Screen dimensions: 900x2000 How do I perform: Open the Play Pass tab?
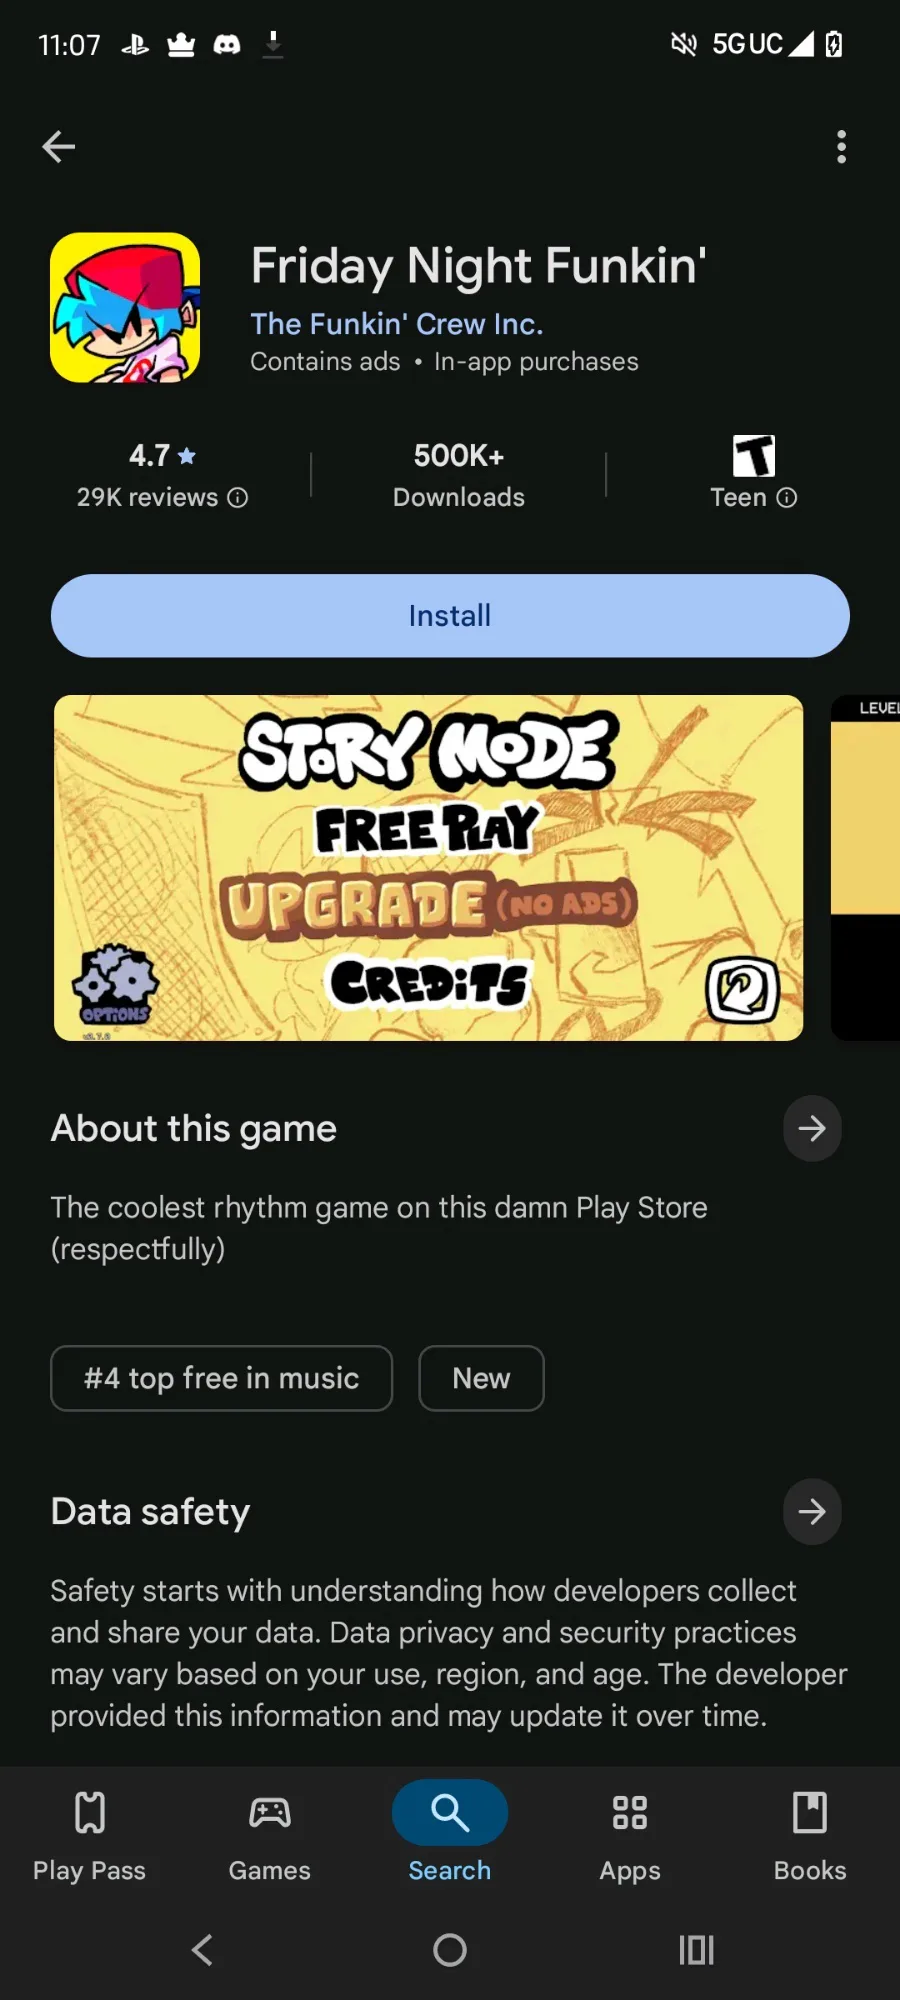90,1838
